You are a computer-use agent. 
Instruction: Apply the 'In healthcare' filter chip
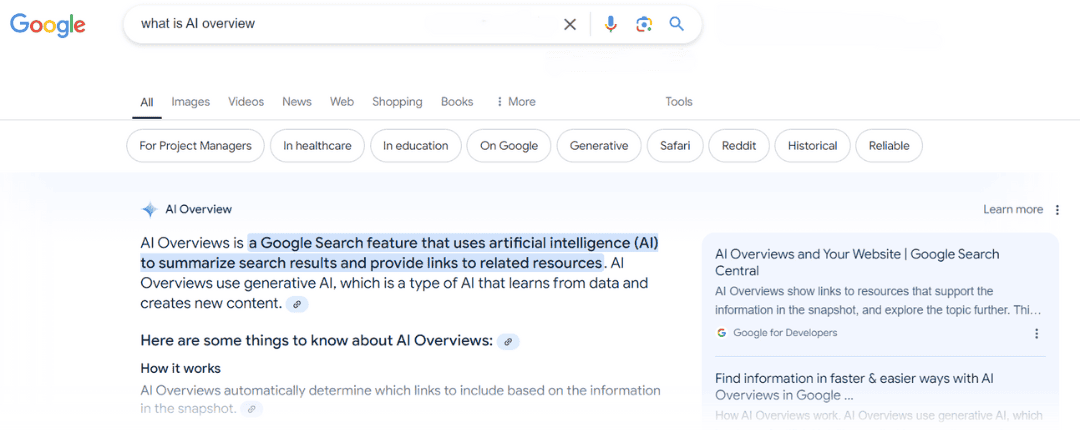(x=317, y=146)
